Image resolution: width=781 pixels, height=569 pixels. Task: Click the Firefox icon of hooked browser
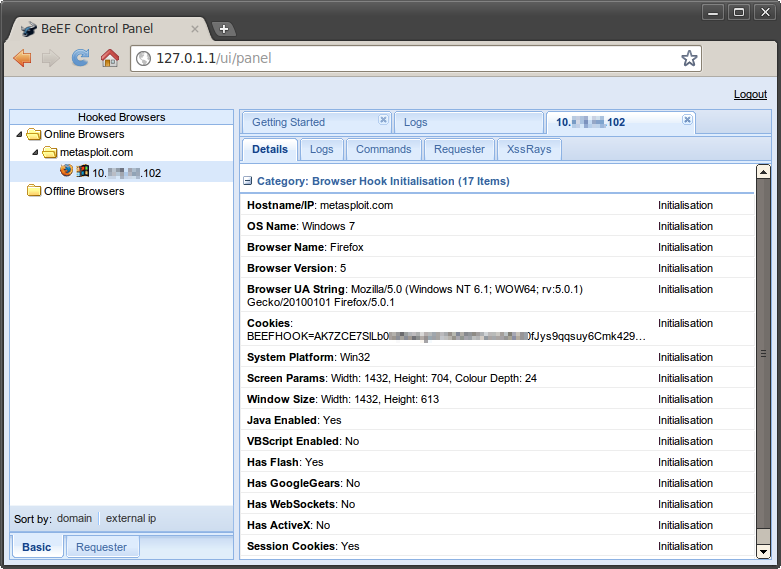click(66, 170)
